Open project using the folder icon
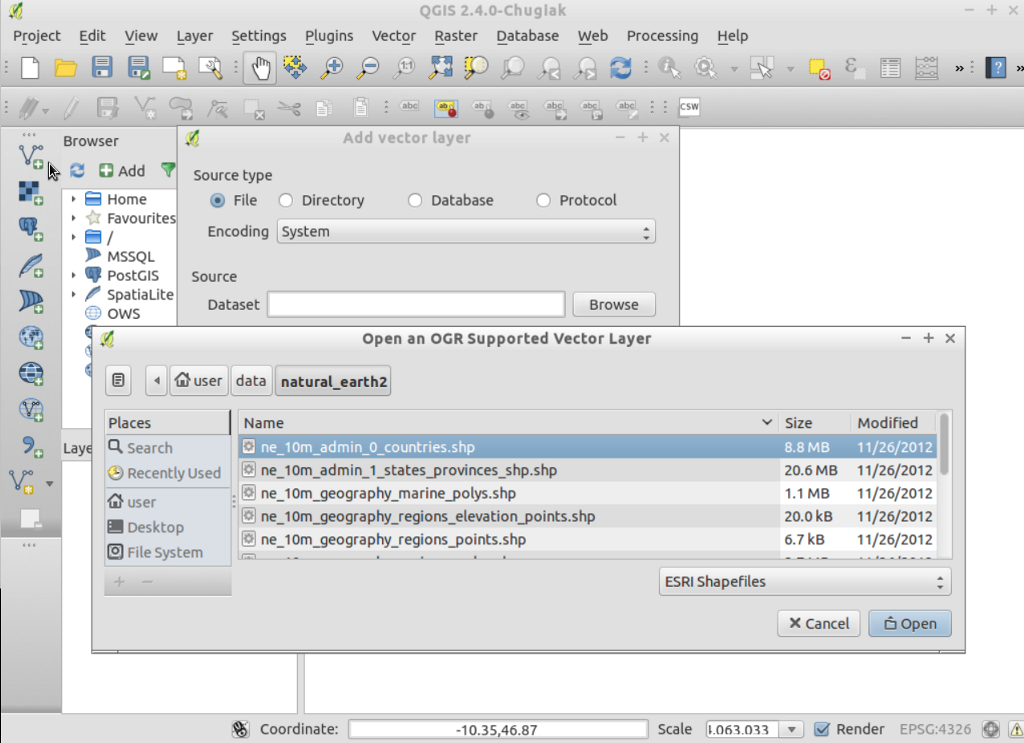The height and width of the screenshot is (743, 1024). (65, 67)
